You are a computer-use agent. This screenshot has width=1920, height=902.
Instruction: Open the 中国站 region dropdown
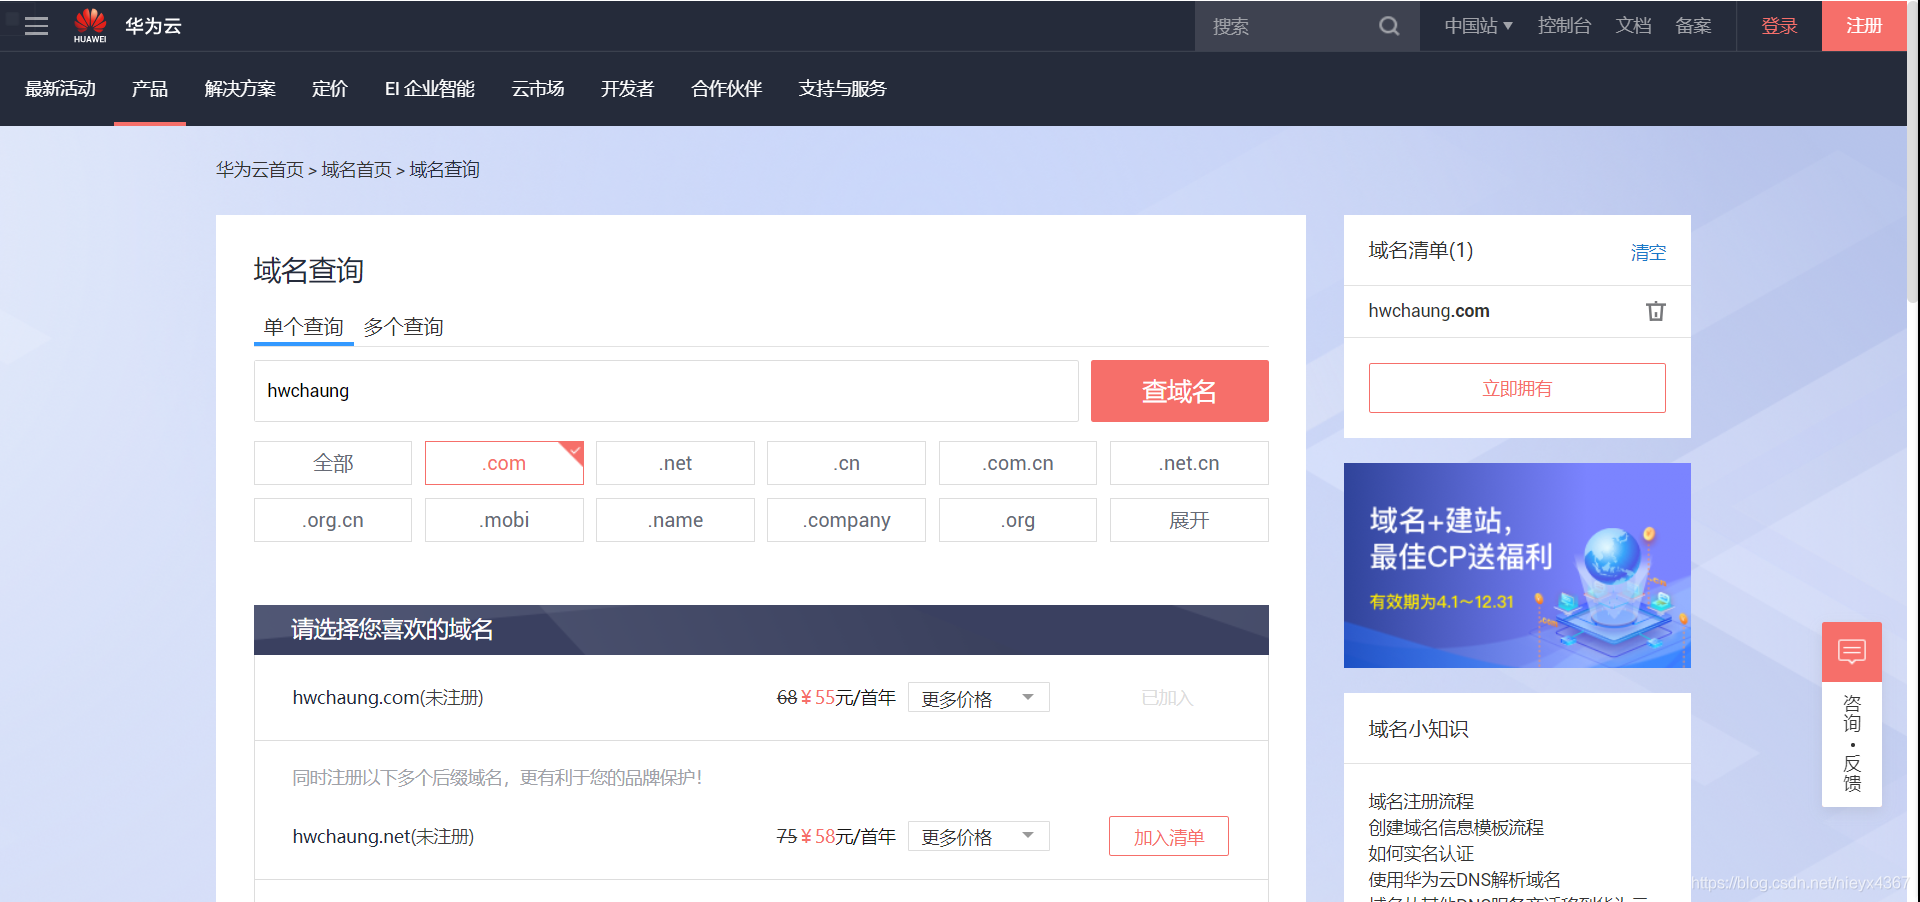(1478, 26)
